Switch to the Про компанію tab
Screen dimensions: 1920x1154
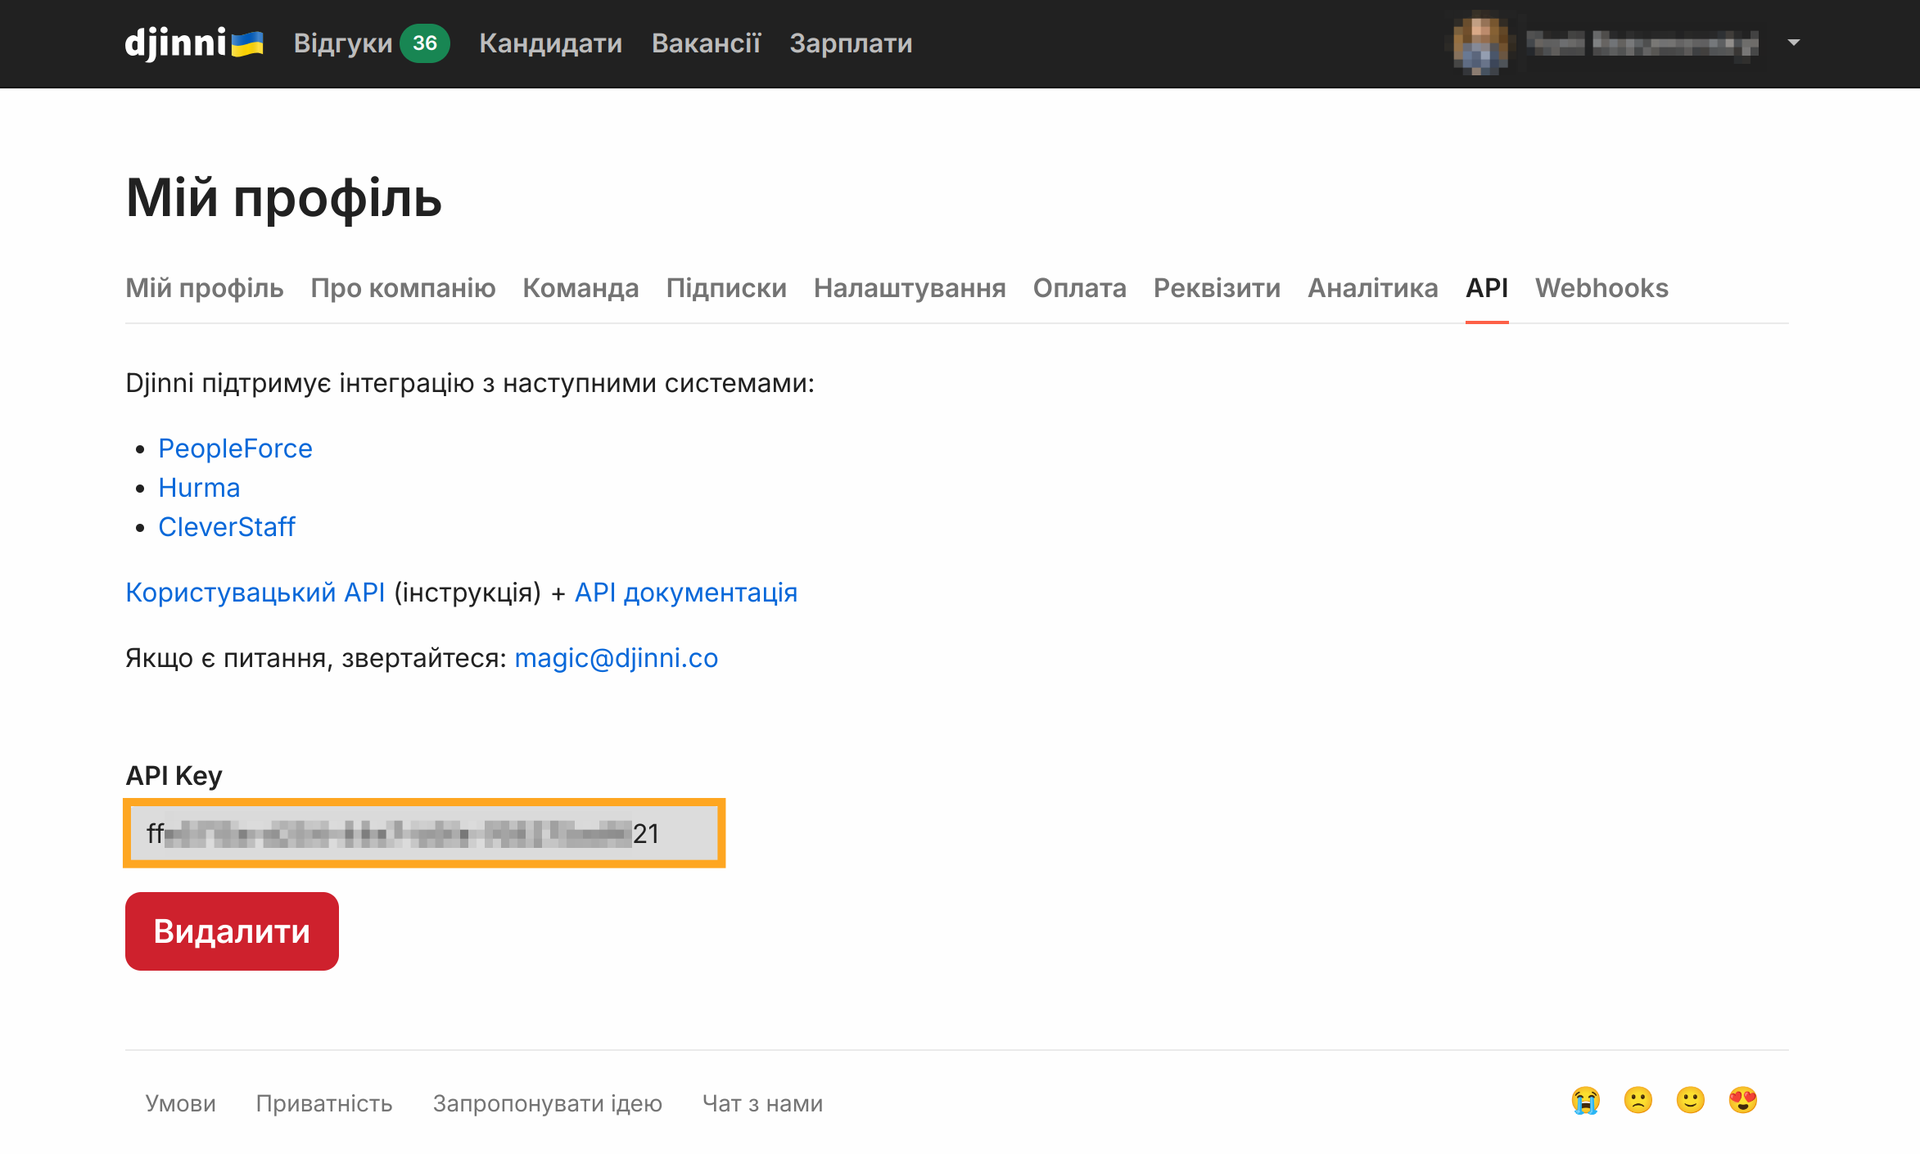[403, 288]
